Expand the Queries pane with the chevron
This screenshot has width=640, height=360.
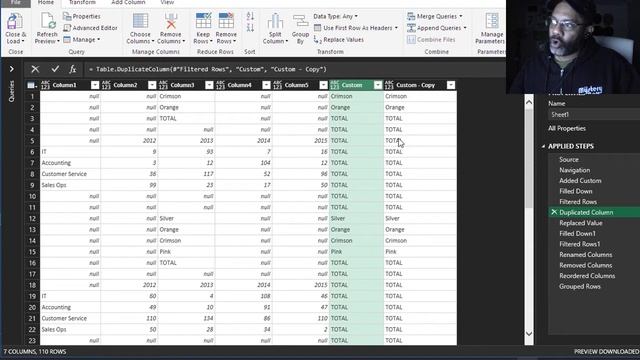click(x=11, y=69)
